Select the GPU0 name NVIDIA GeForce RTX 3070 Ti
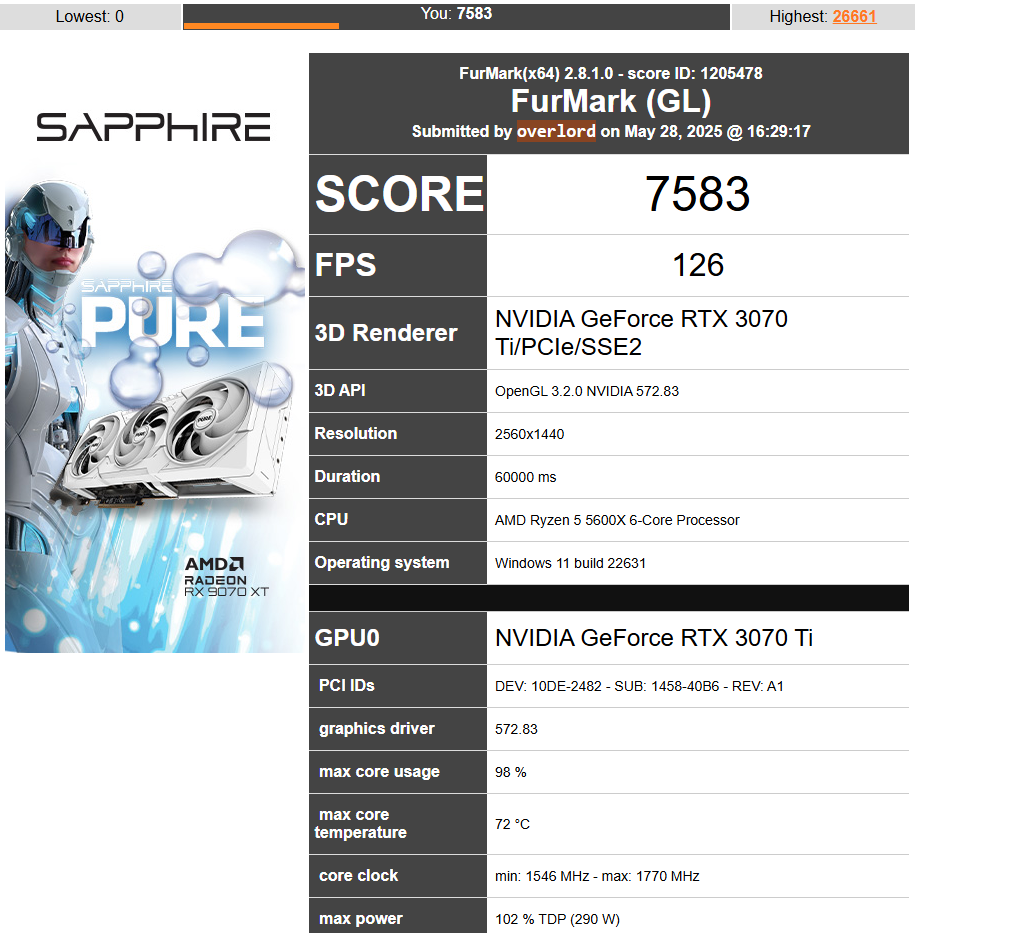This screenshot has height=933, width=1023. 654,638
